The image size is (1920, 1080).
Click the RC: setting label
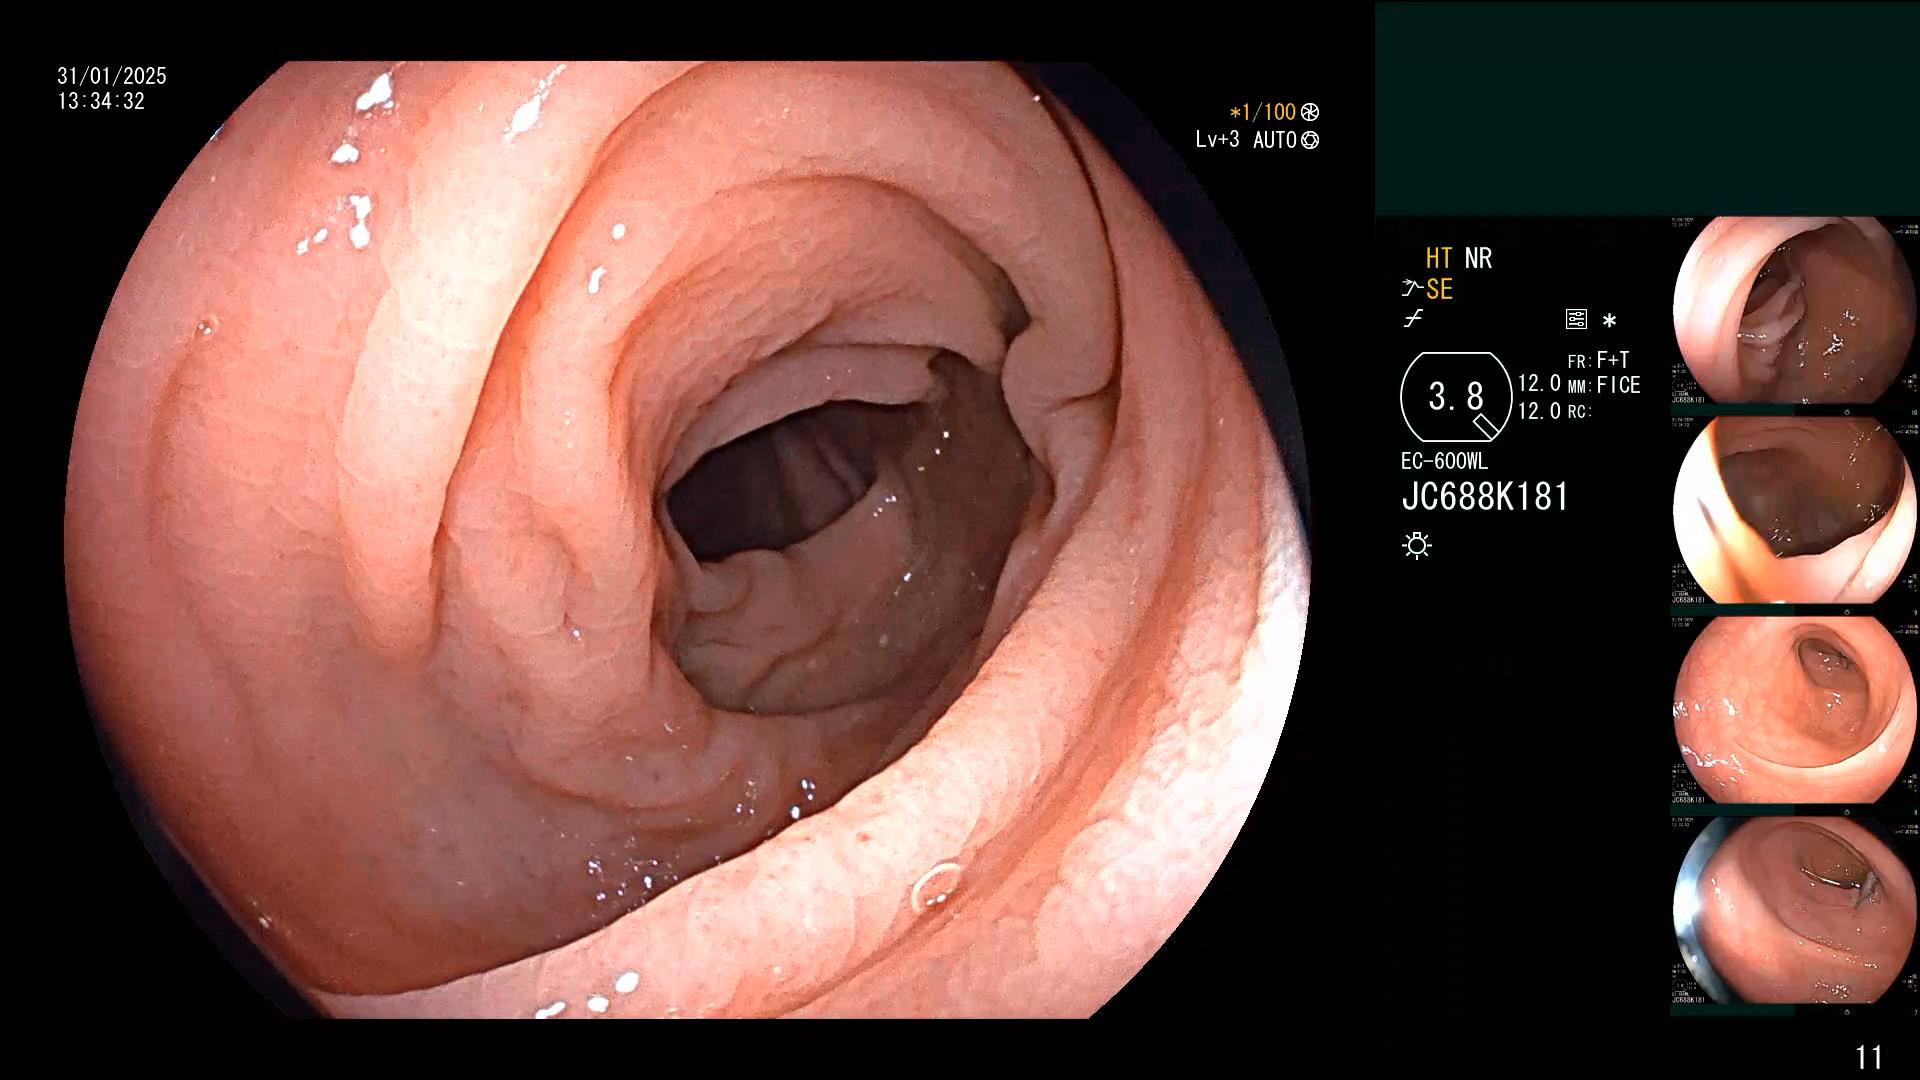pos(1579,411)
